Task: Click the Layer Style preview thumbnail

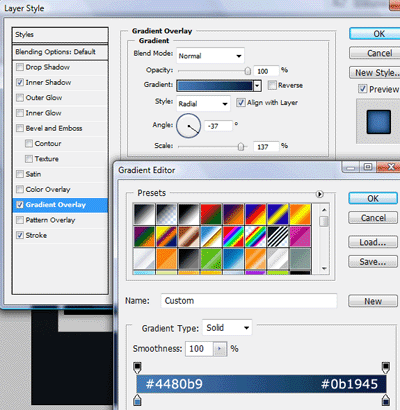Action: tap(379, 122)
